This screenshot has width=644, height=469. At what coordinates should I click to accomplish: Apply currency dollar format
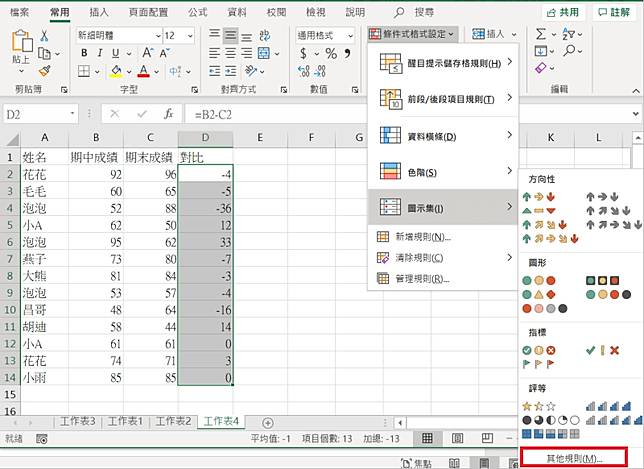304,53
